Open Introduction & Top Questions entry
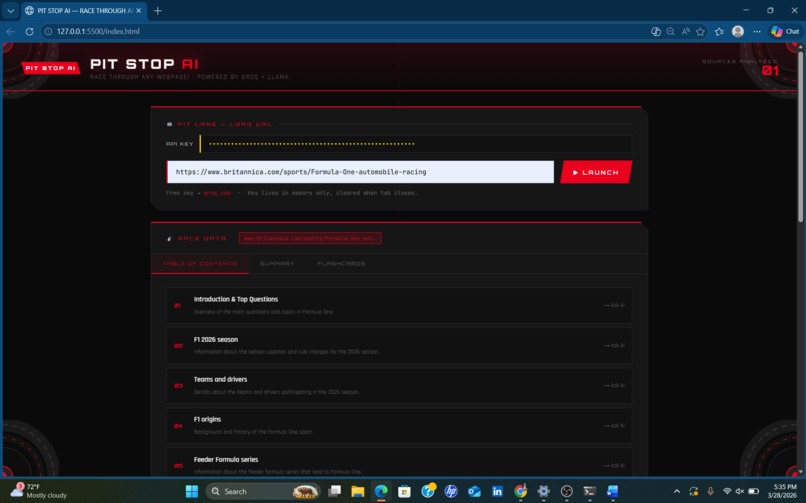 pyautogui.click(x=399, y=305)
